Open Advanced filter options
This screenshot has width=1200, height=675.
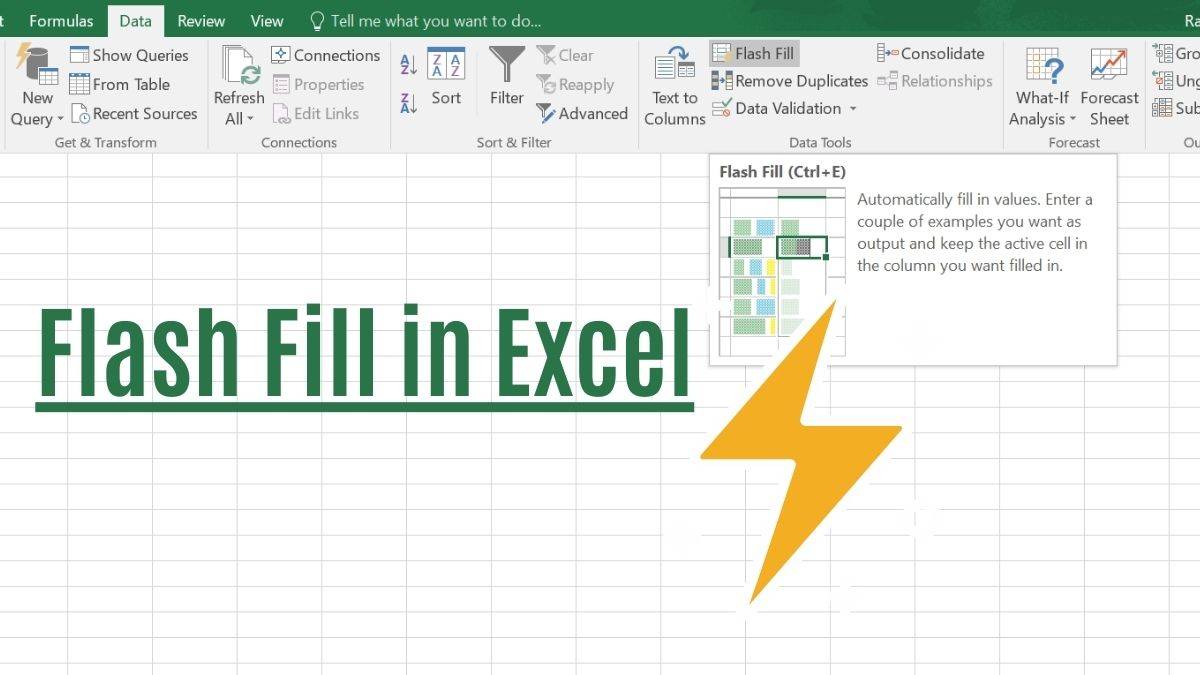(582, 113)
